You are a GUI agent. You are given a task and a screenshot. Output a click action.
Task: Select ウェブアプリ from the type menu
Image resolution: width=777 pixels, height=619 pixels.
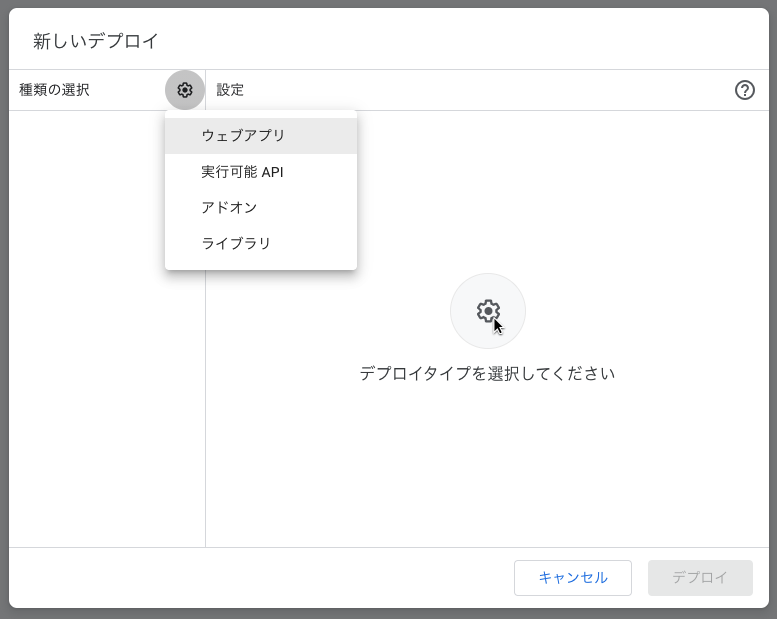261,136
